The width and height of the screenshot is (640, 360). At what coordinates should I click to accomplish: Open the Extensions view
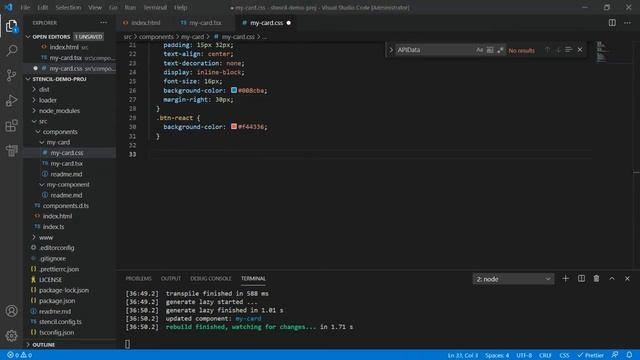(x=11, y=126)
